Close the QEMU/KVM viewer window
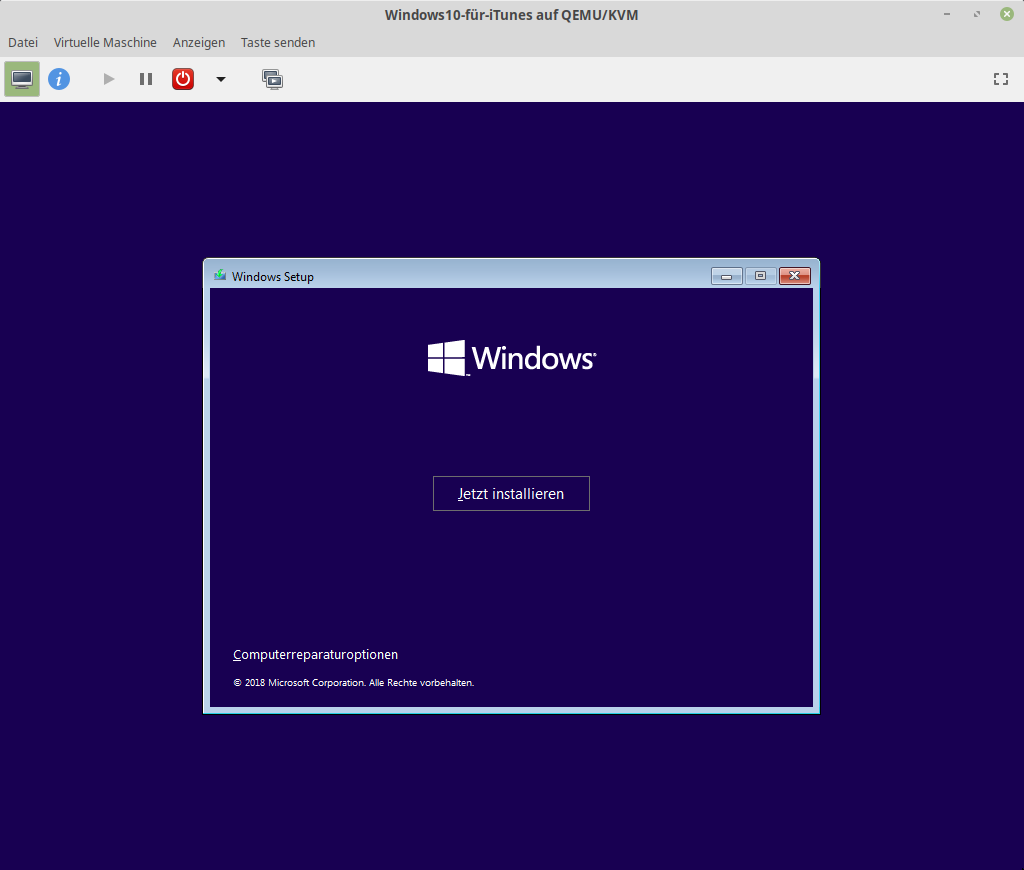Viewport: 1024px width, 870px height. click(x=1006, y=14)
